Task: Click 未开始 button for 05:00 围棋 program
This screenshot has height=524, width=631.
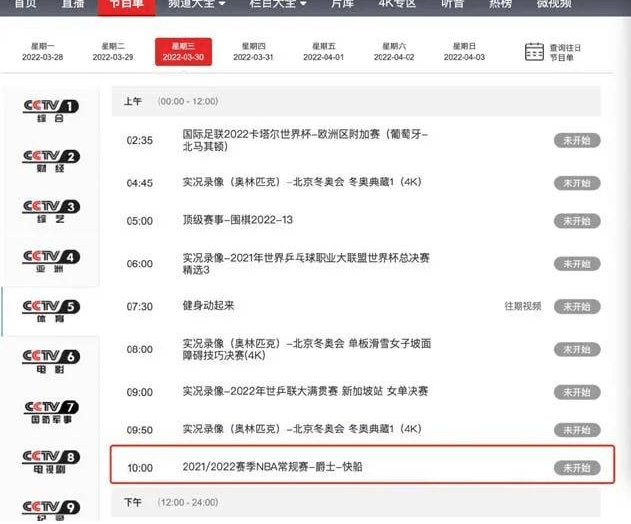Action: [x=577, y=221]
